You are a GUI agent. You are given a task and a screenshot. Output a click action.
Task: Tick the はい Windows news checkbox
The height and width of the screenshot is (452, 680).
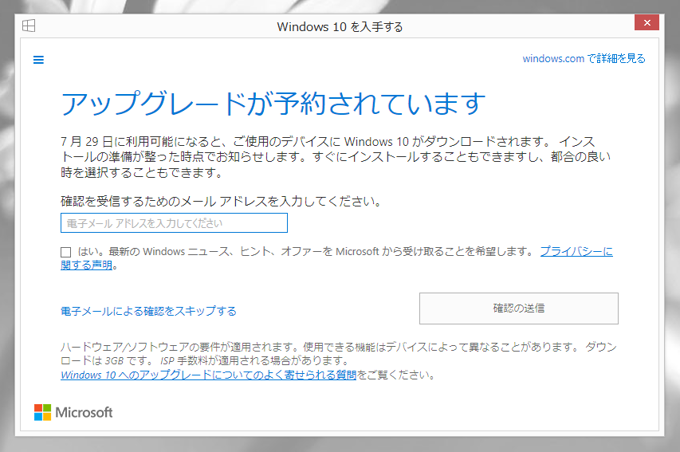tap(66, 252)
